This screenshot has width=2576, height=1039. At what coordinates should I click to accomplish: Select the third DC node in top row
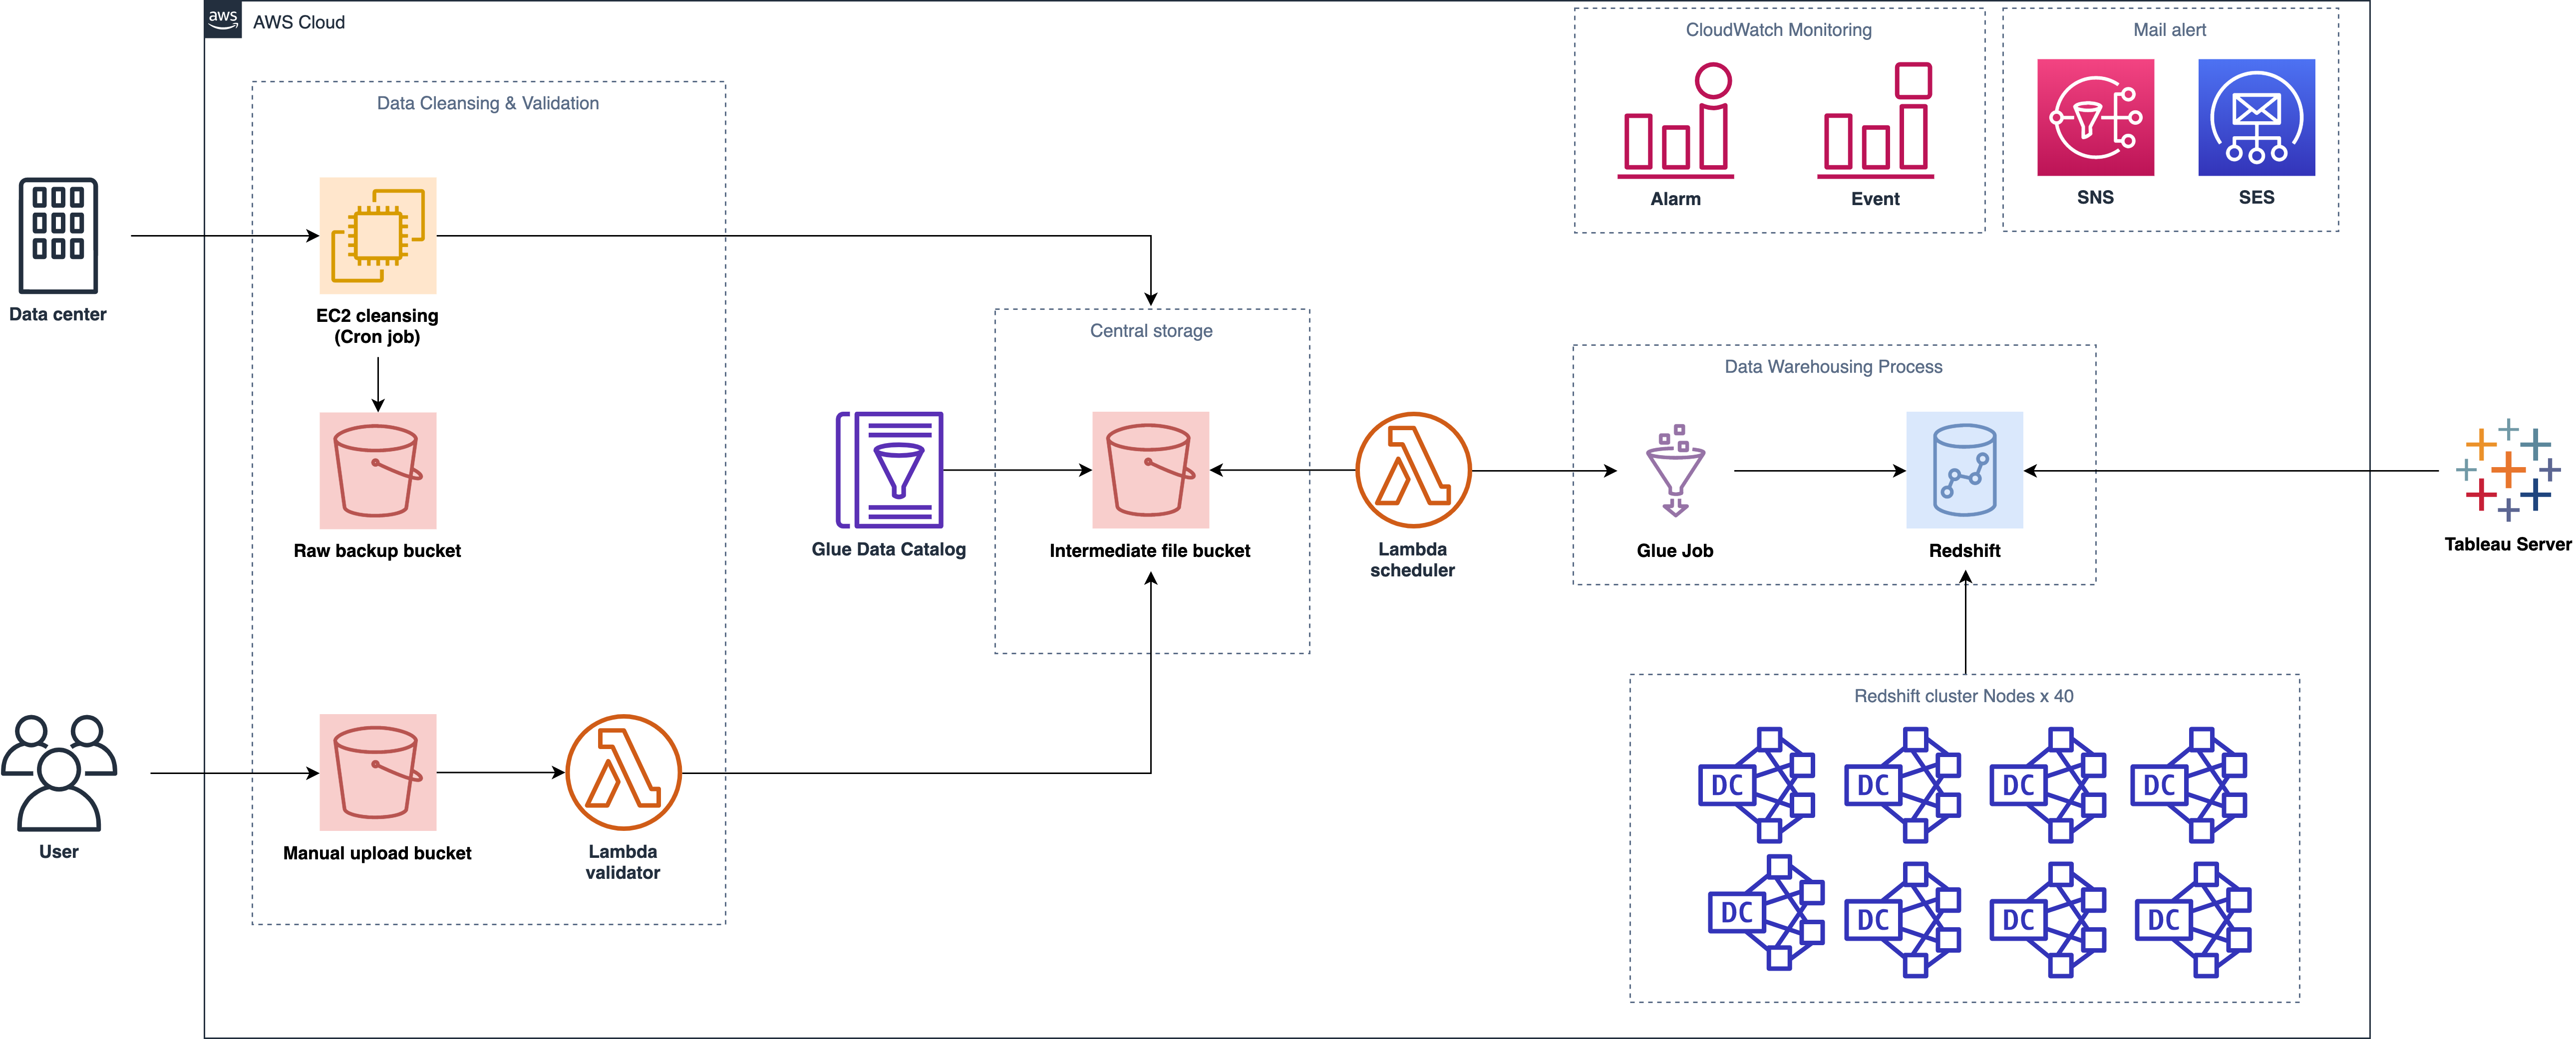[2048, 785]
